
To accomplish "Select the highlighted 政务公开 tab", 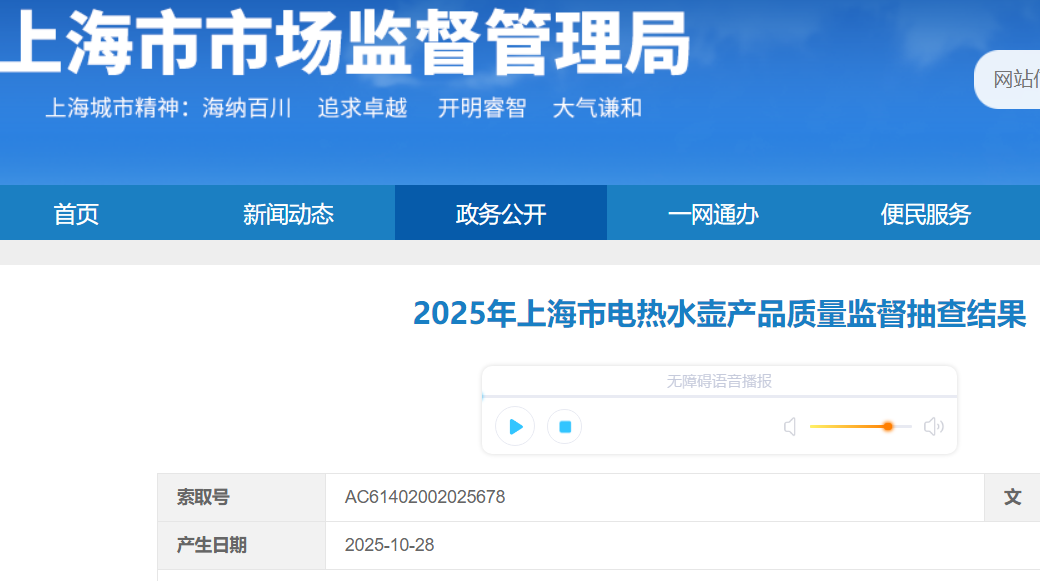I will pos(501,213).
